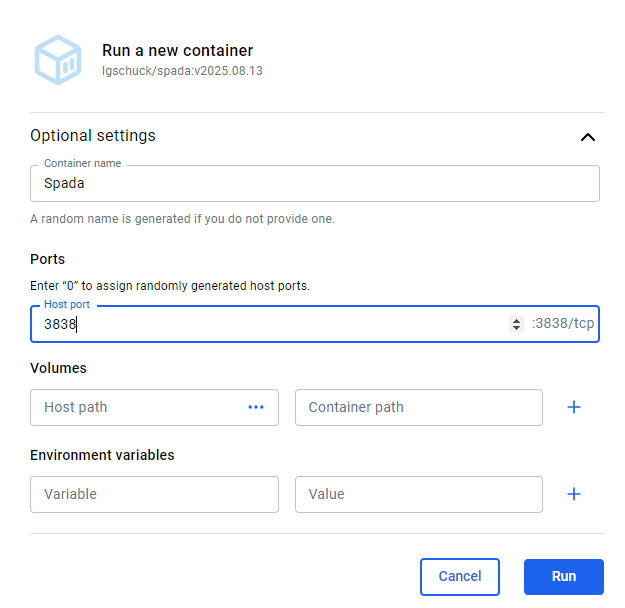625x608 pixels.
Task: Add another volume with plus icon
Action: [574, 407]
